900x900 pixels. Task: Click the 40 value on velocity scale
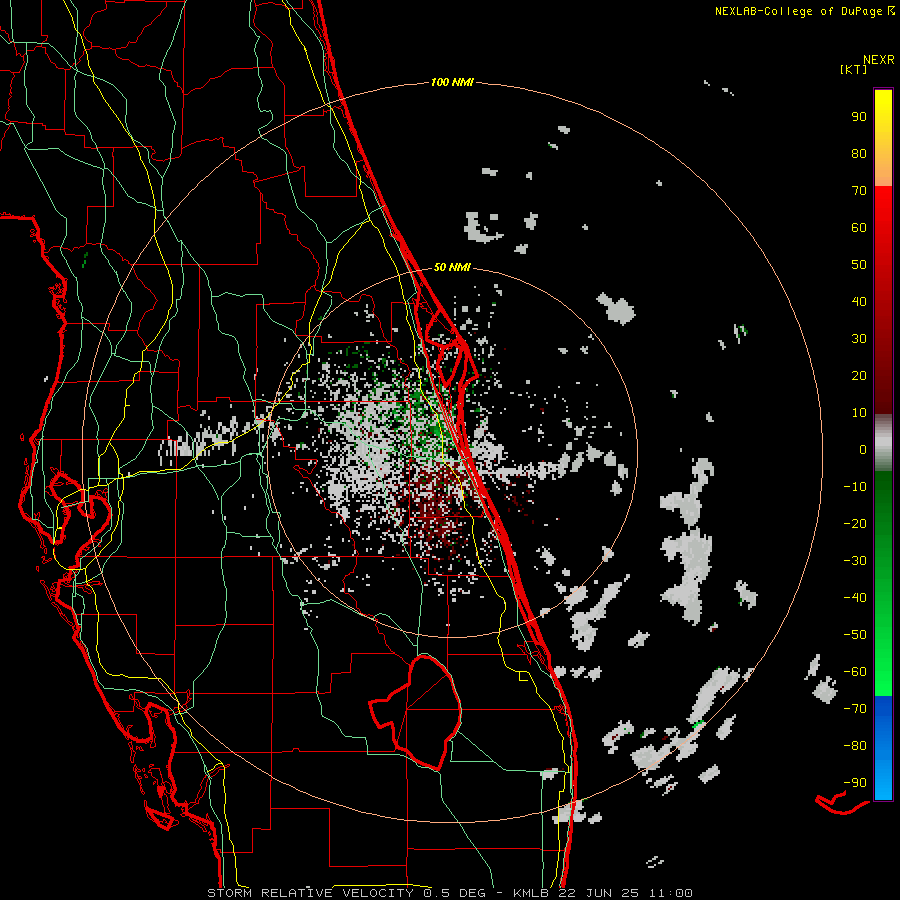859,302
